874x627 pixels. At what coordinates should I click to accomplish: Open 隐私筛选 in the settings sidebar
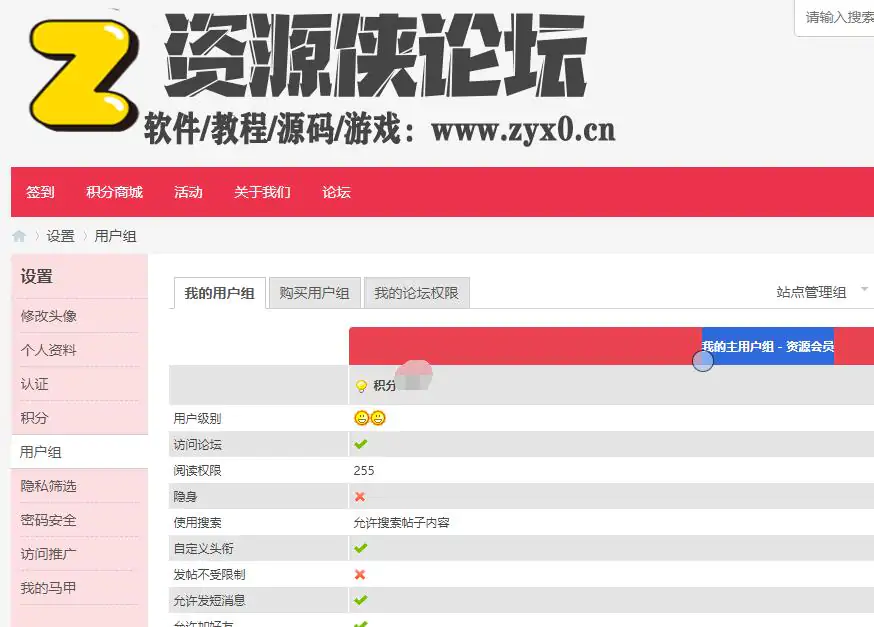[x=48, y=486]
